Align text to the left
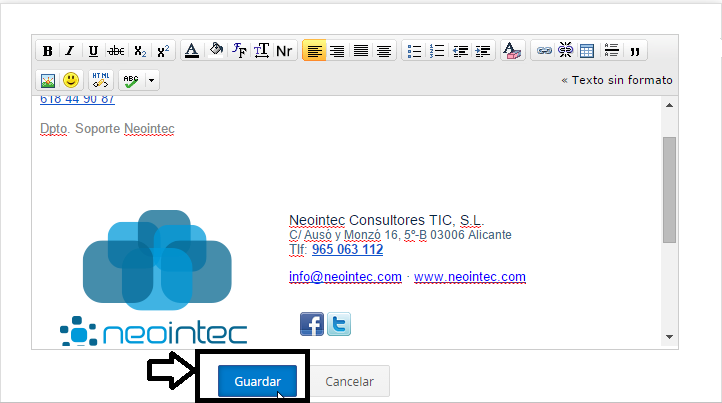The height and width of the screenshot is (403, 722). point(314,51)
